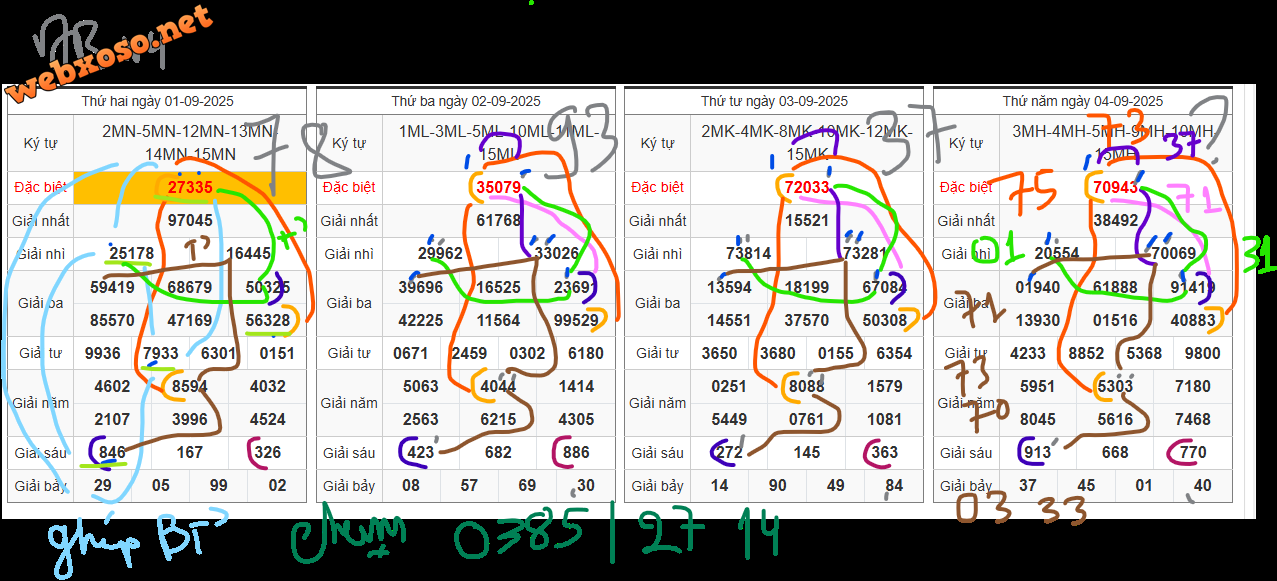Click the highlighted special prize number 27335
The height and width of the screenshot is (581, 1277).
pos(190,187)
